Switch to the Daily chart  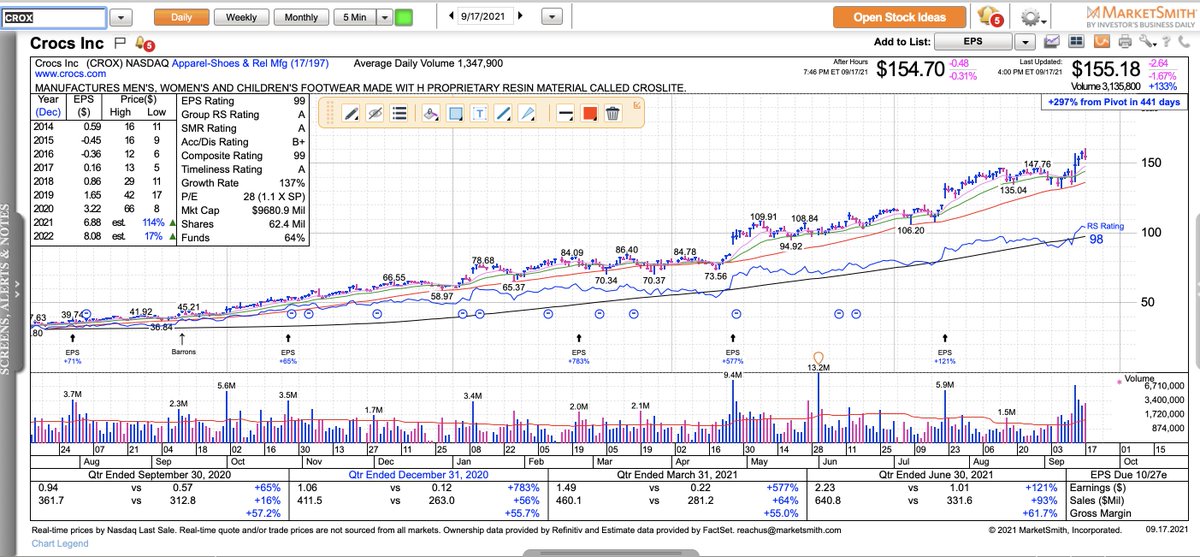[x=182, y=17]
